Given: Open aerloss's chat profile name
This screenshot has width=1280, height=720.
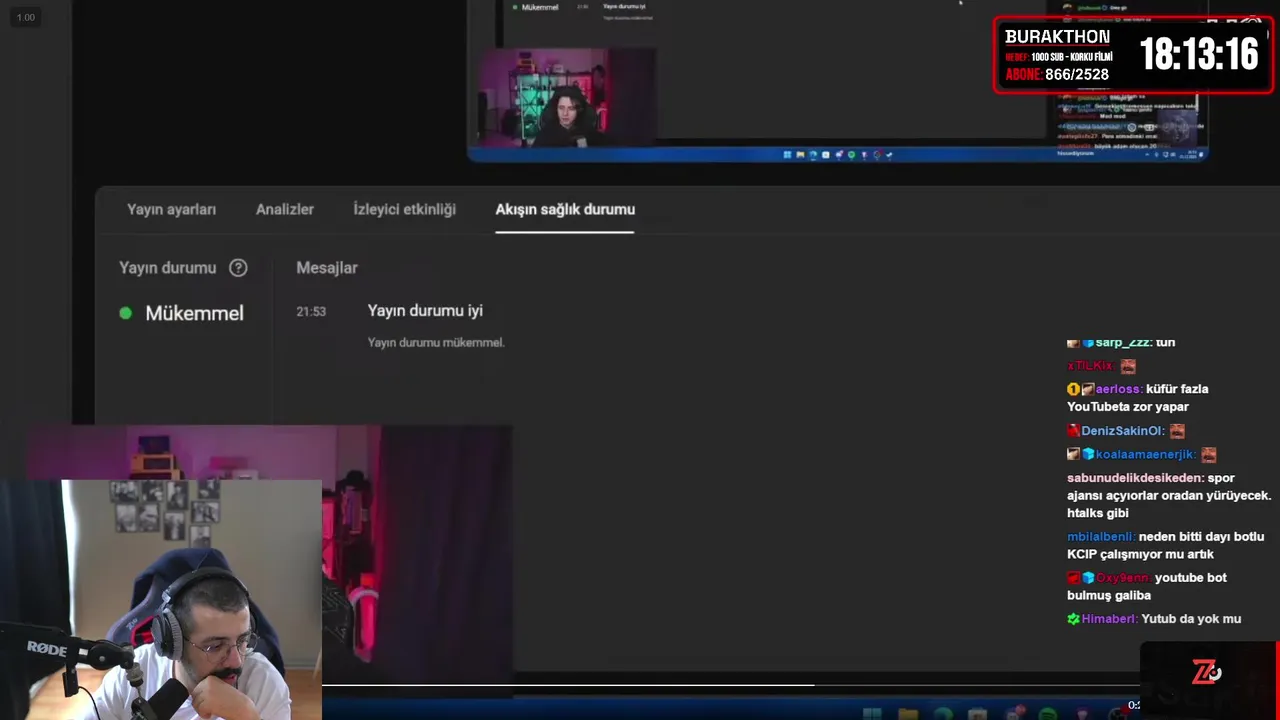Looking at the screenshot, I should click(1118, 389).
